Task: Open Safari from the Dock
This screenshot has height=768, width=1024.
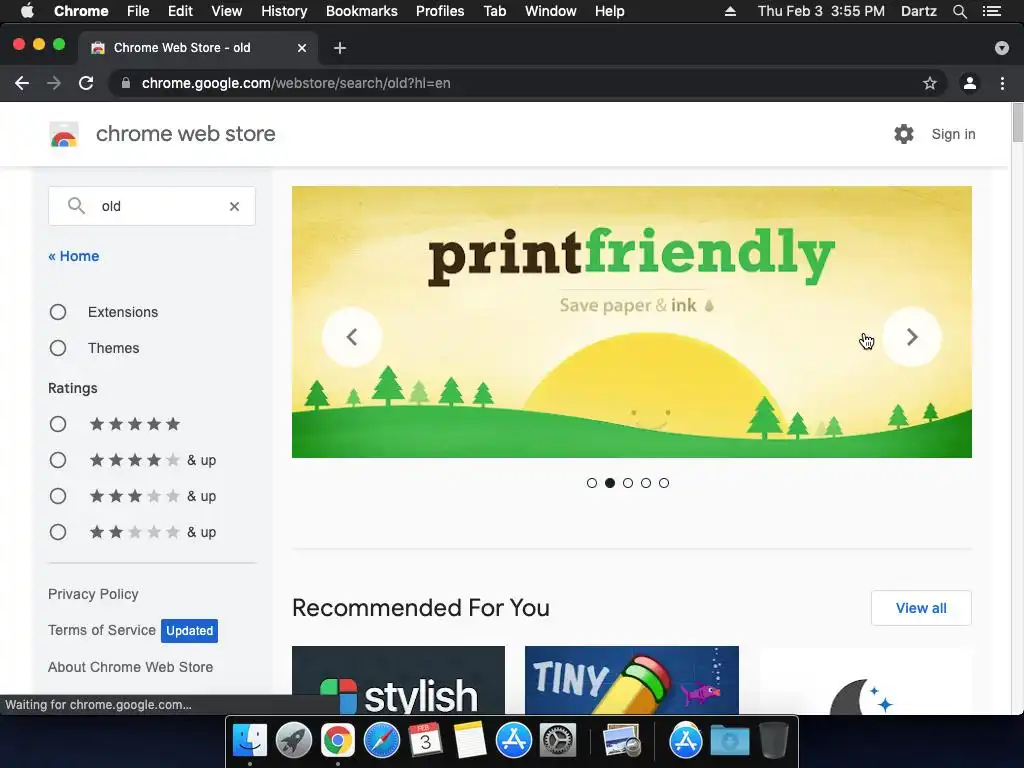Action: click(381, 741)
